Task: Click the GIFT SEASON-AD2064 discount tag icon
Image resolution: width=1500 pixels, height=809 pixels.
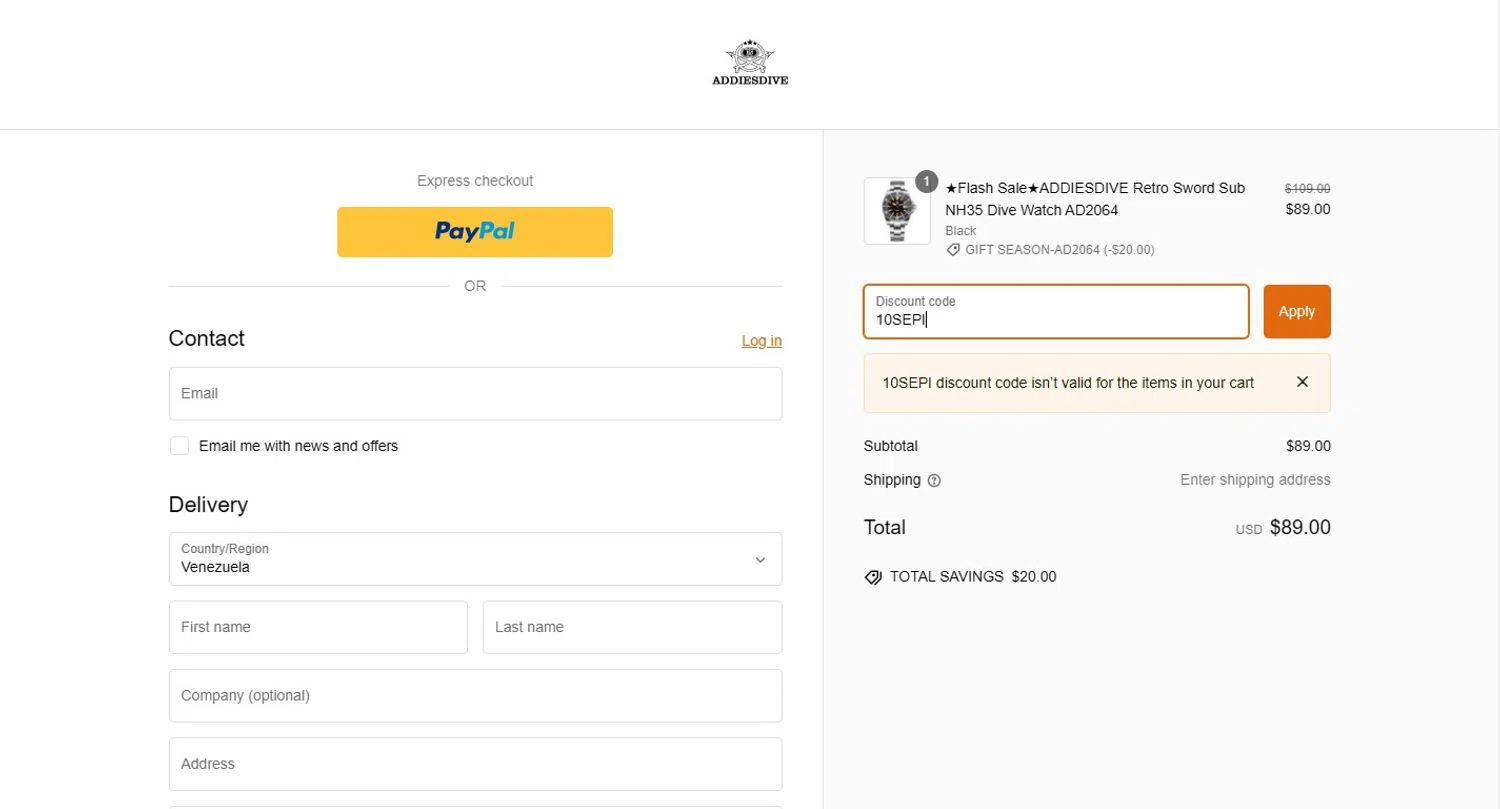Action: point(953,250)
